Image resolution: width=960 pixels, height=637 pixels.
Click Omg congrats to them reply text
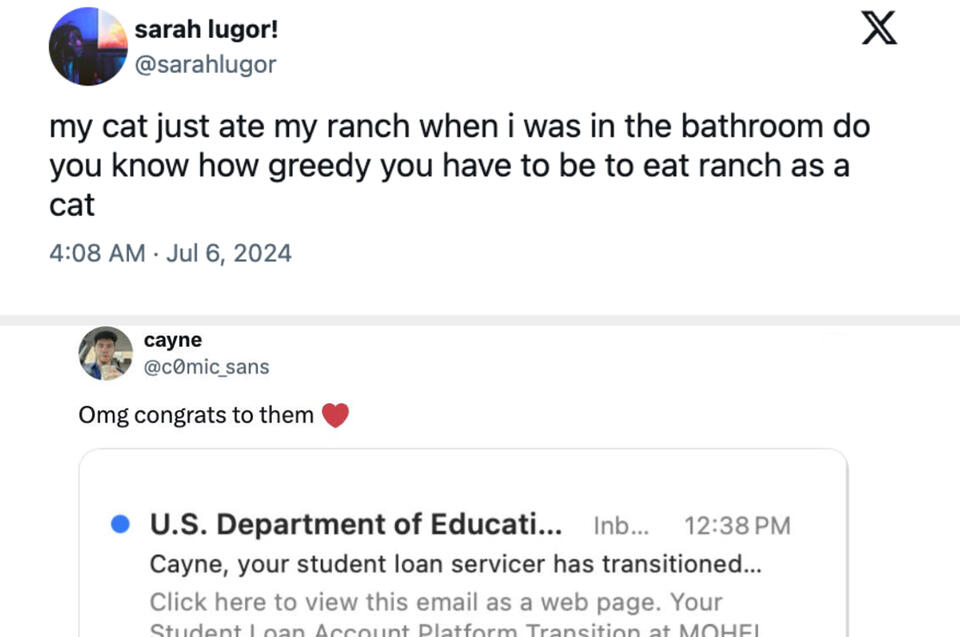click(x=193, y=413)
